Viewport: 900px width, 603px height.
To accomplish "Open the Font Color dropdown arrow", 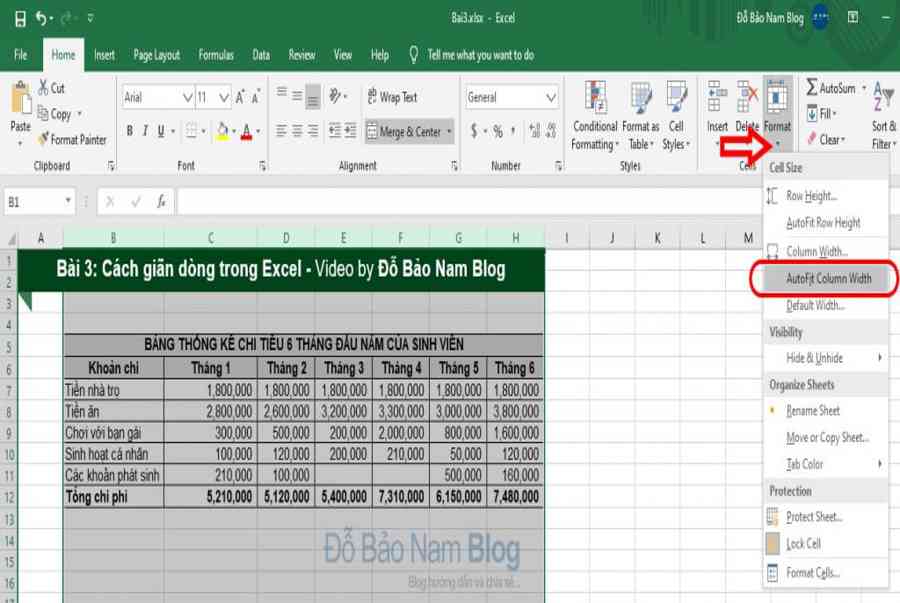I will click(258, 131).
